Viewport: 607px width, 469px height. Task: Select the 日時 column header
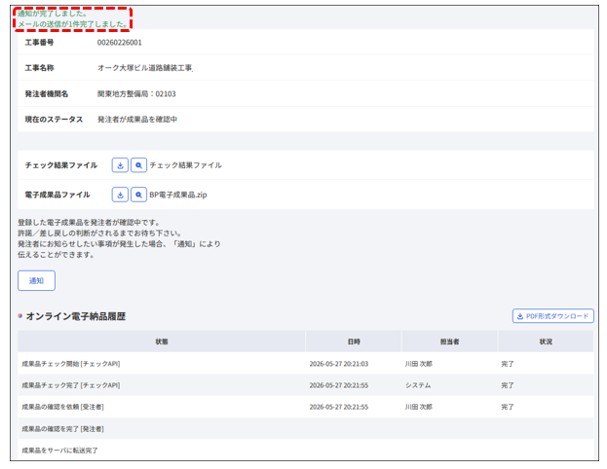353,341
